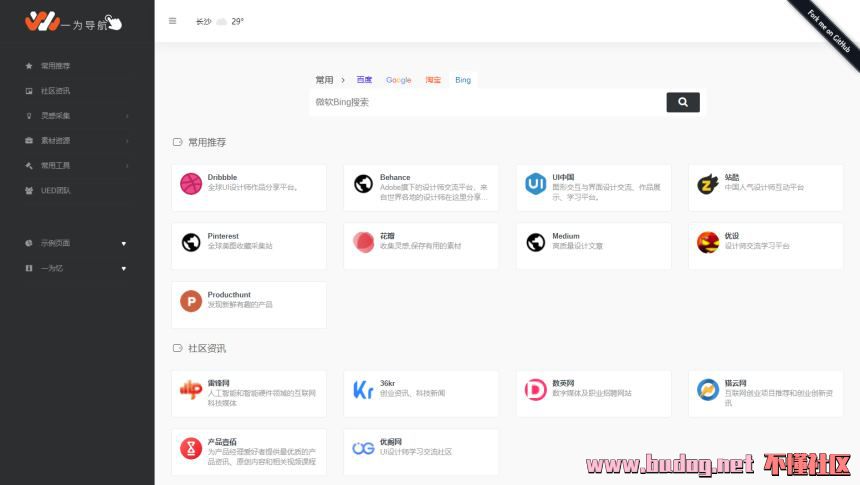Click the tag icon beside 常用推荐 heading

[x=177, y=142]
